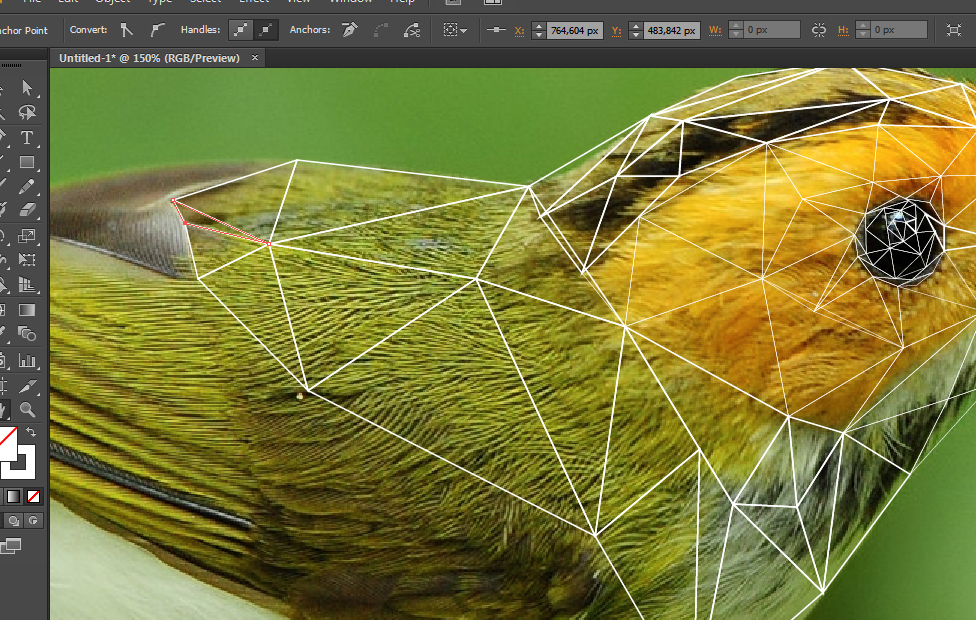Set color mode to None
The width and height of the screenshot is (976, 620).
coord(34,496)
